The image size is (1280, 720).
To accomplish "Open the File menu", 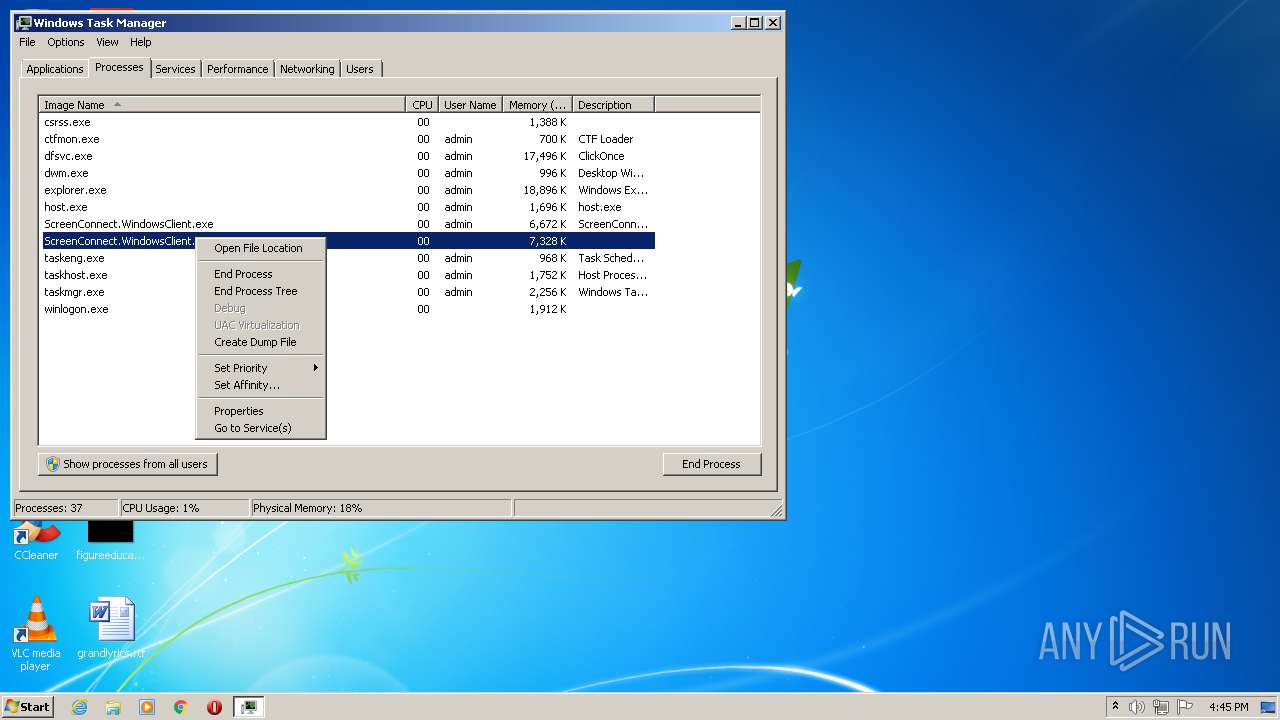I will 27,42.
